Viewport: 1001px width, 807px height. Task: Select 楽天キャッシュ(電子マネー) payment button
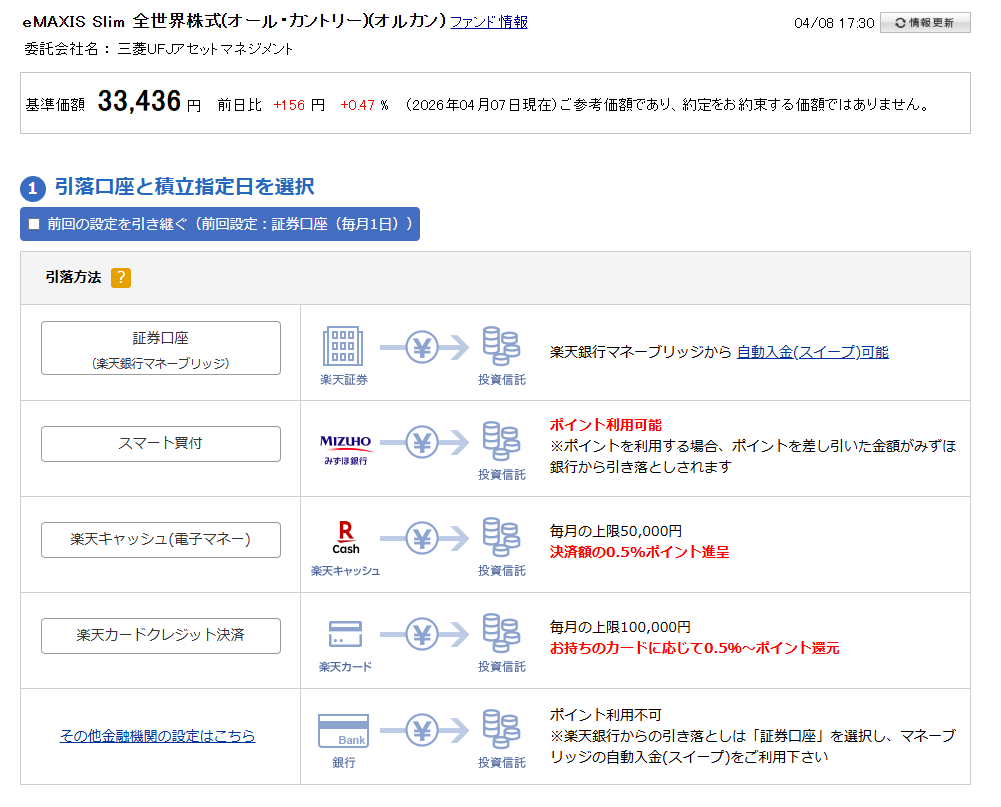pos(161,540)
